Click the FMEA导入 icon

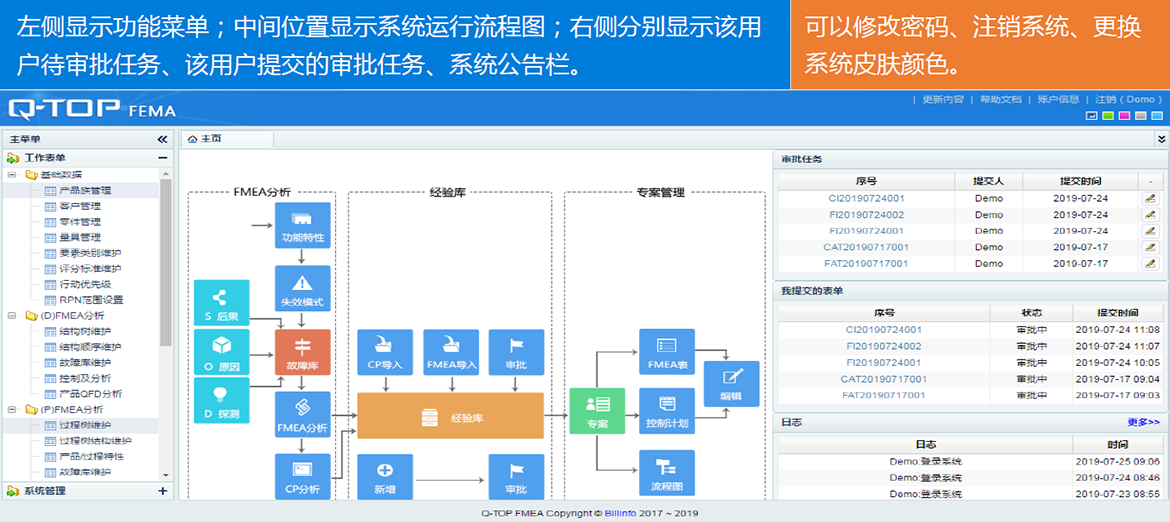pos(451,352)
